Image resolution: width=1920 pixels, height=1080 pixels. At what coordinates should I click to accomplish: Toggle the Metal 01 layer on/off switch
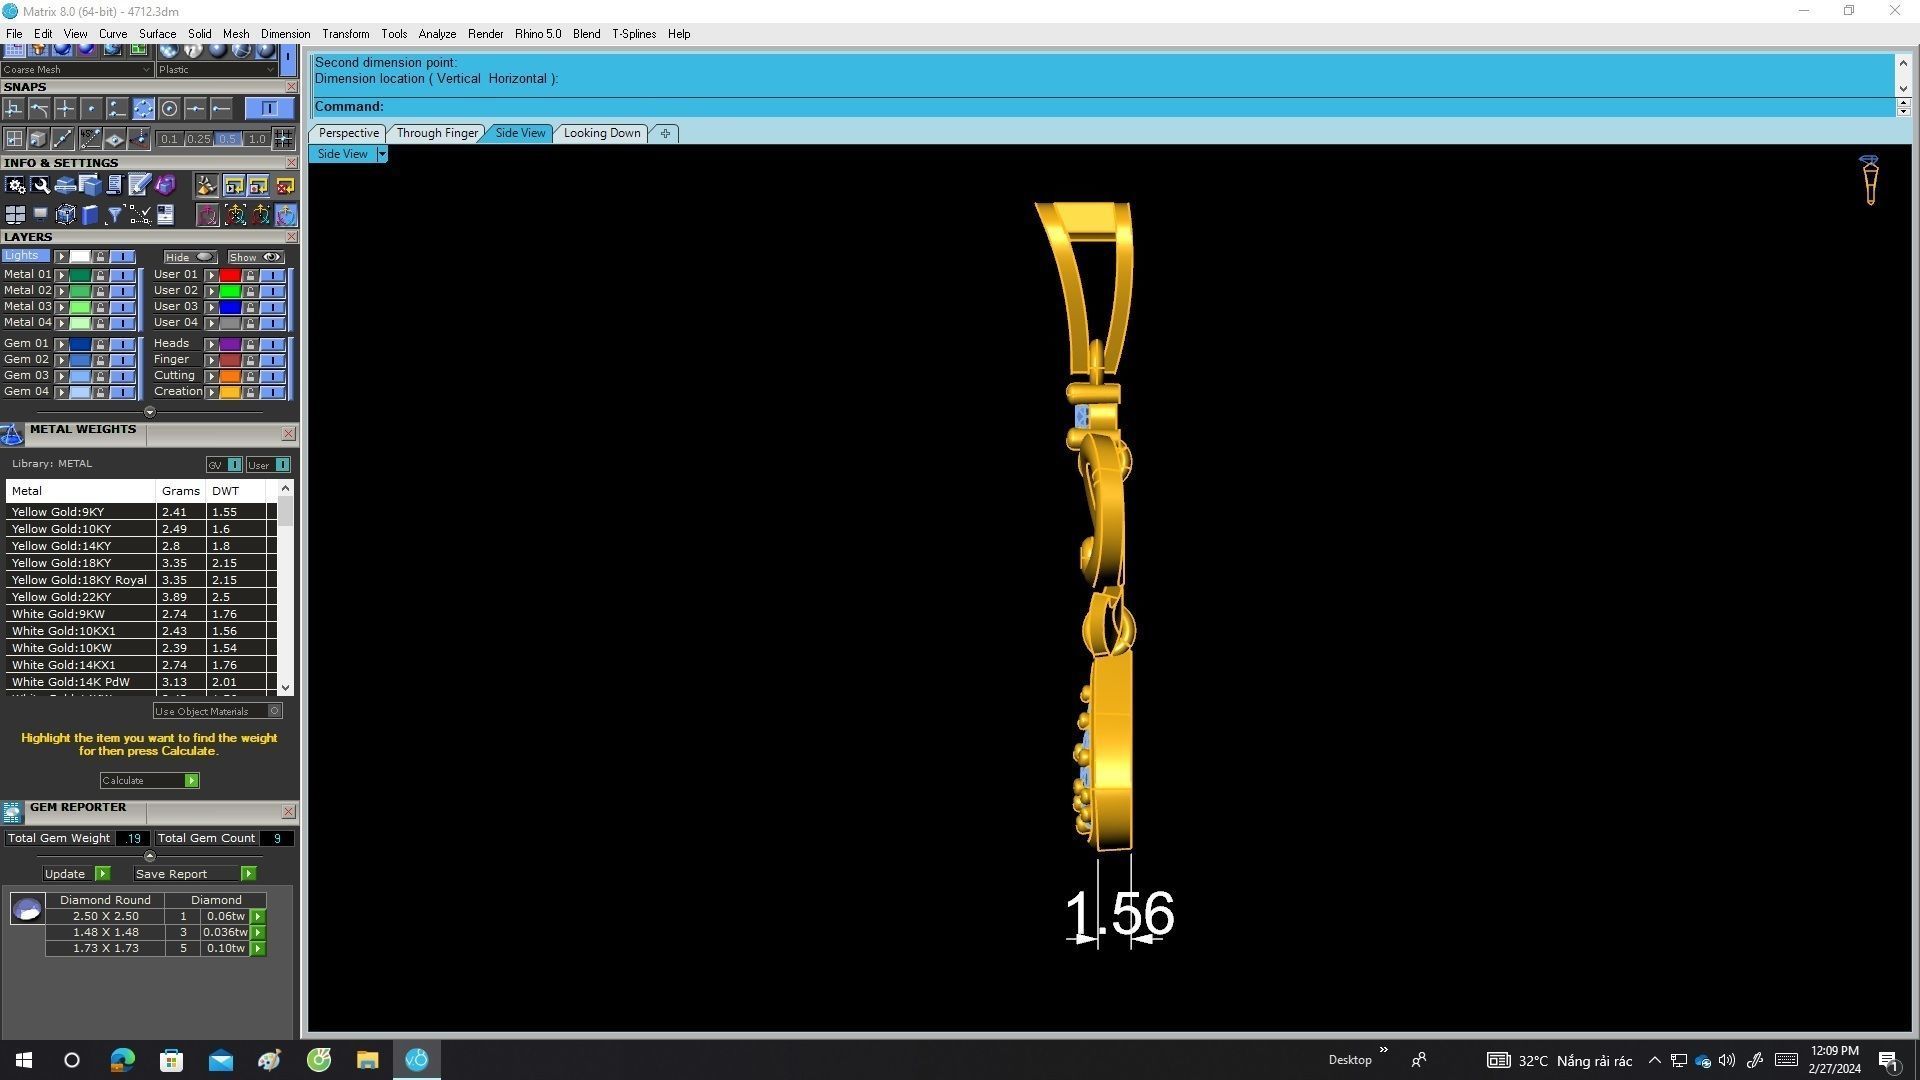point(122,275)
